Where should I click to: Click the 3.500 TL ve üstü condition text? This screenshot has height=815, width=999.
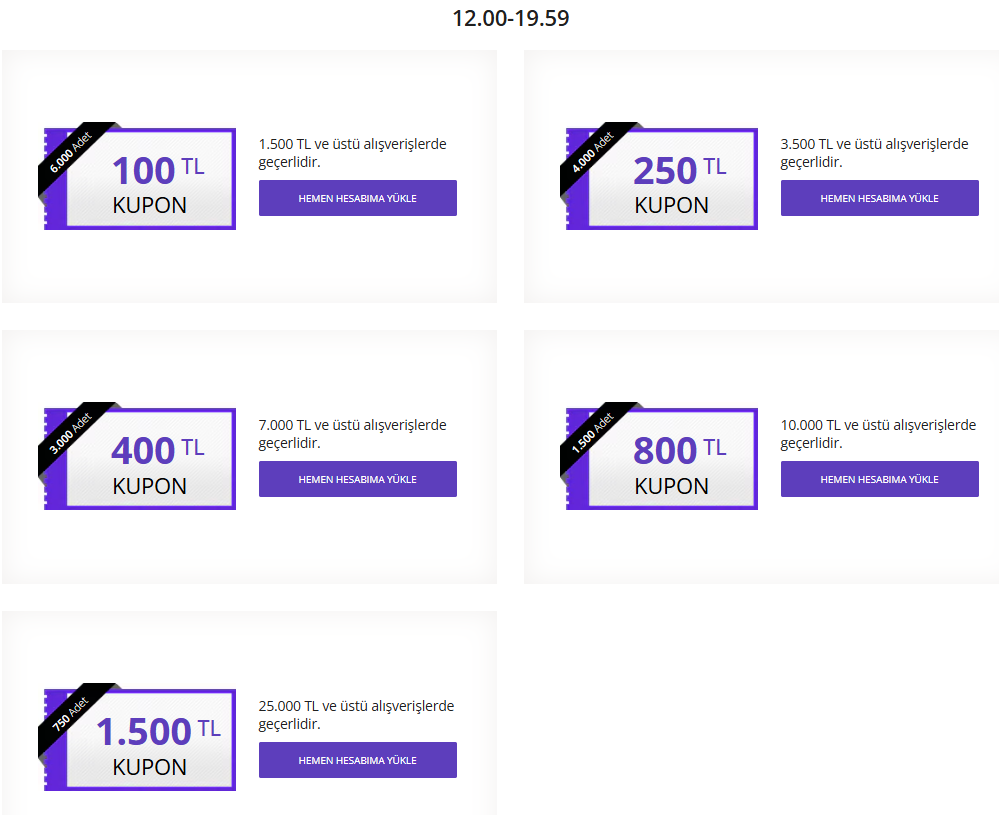874,153
